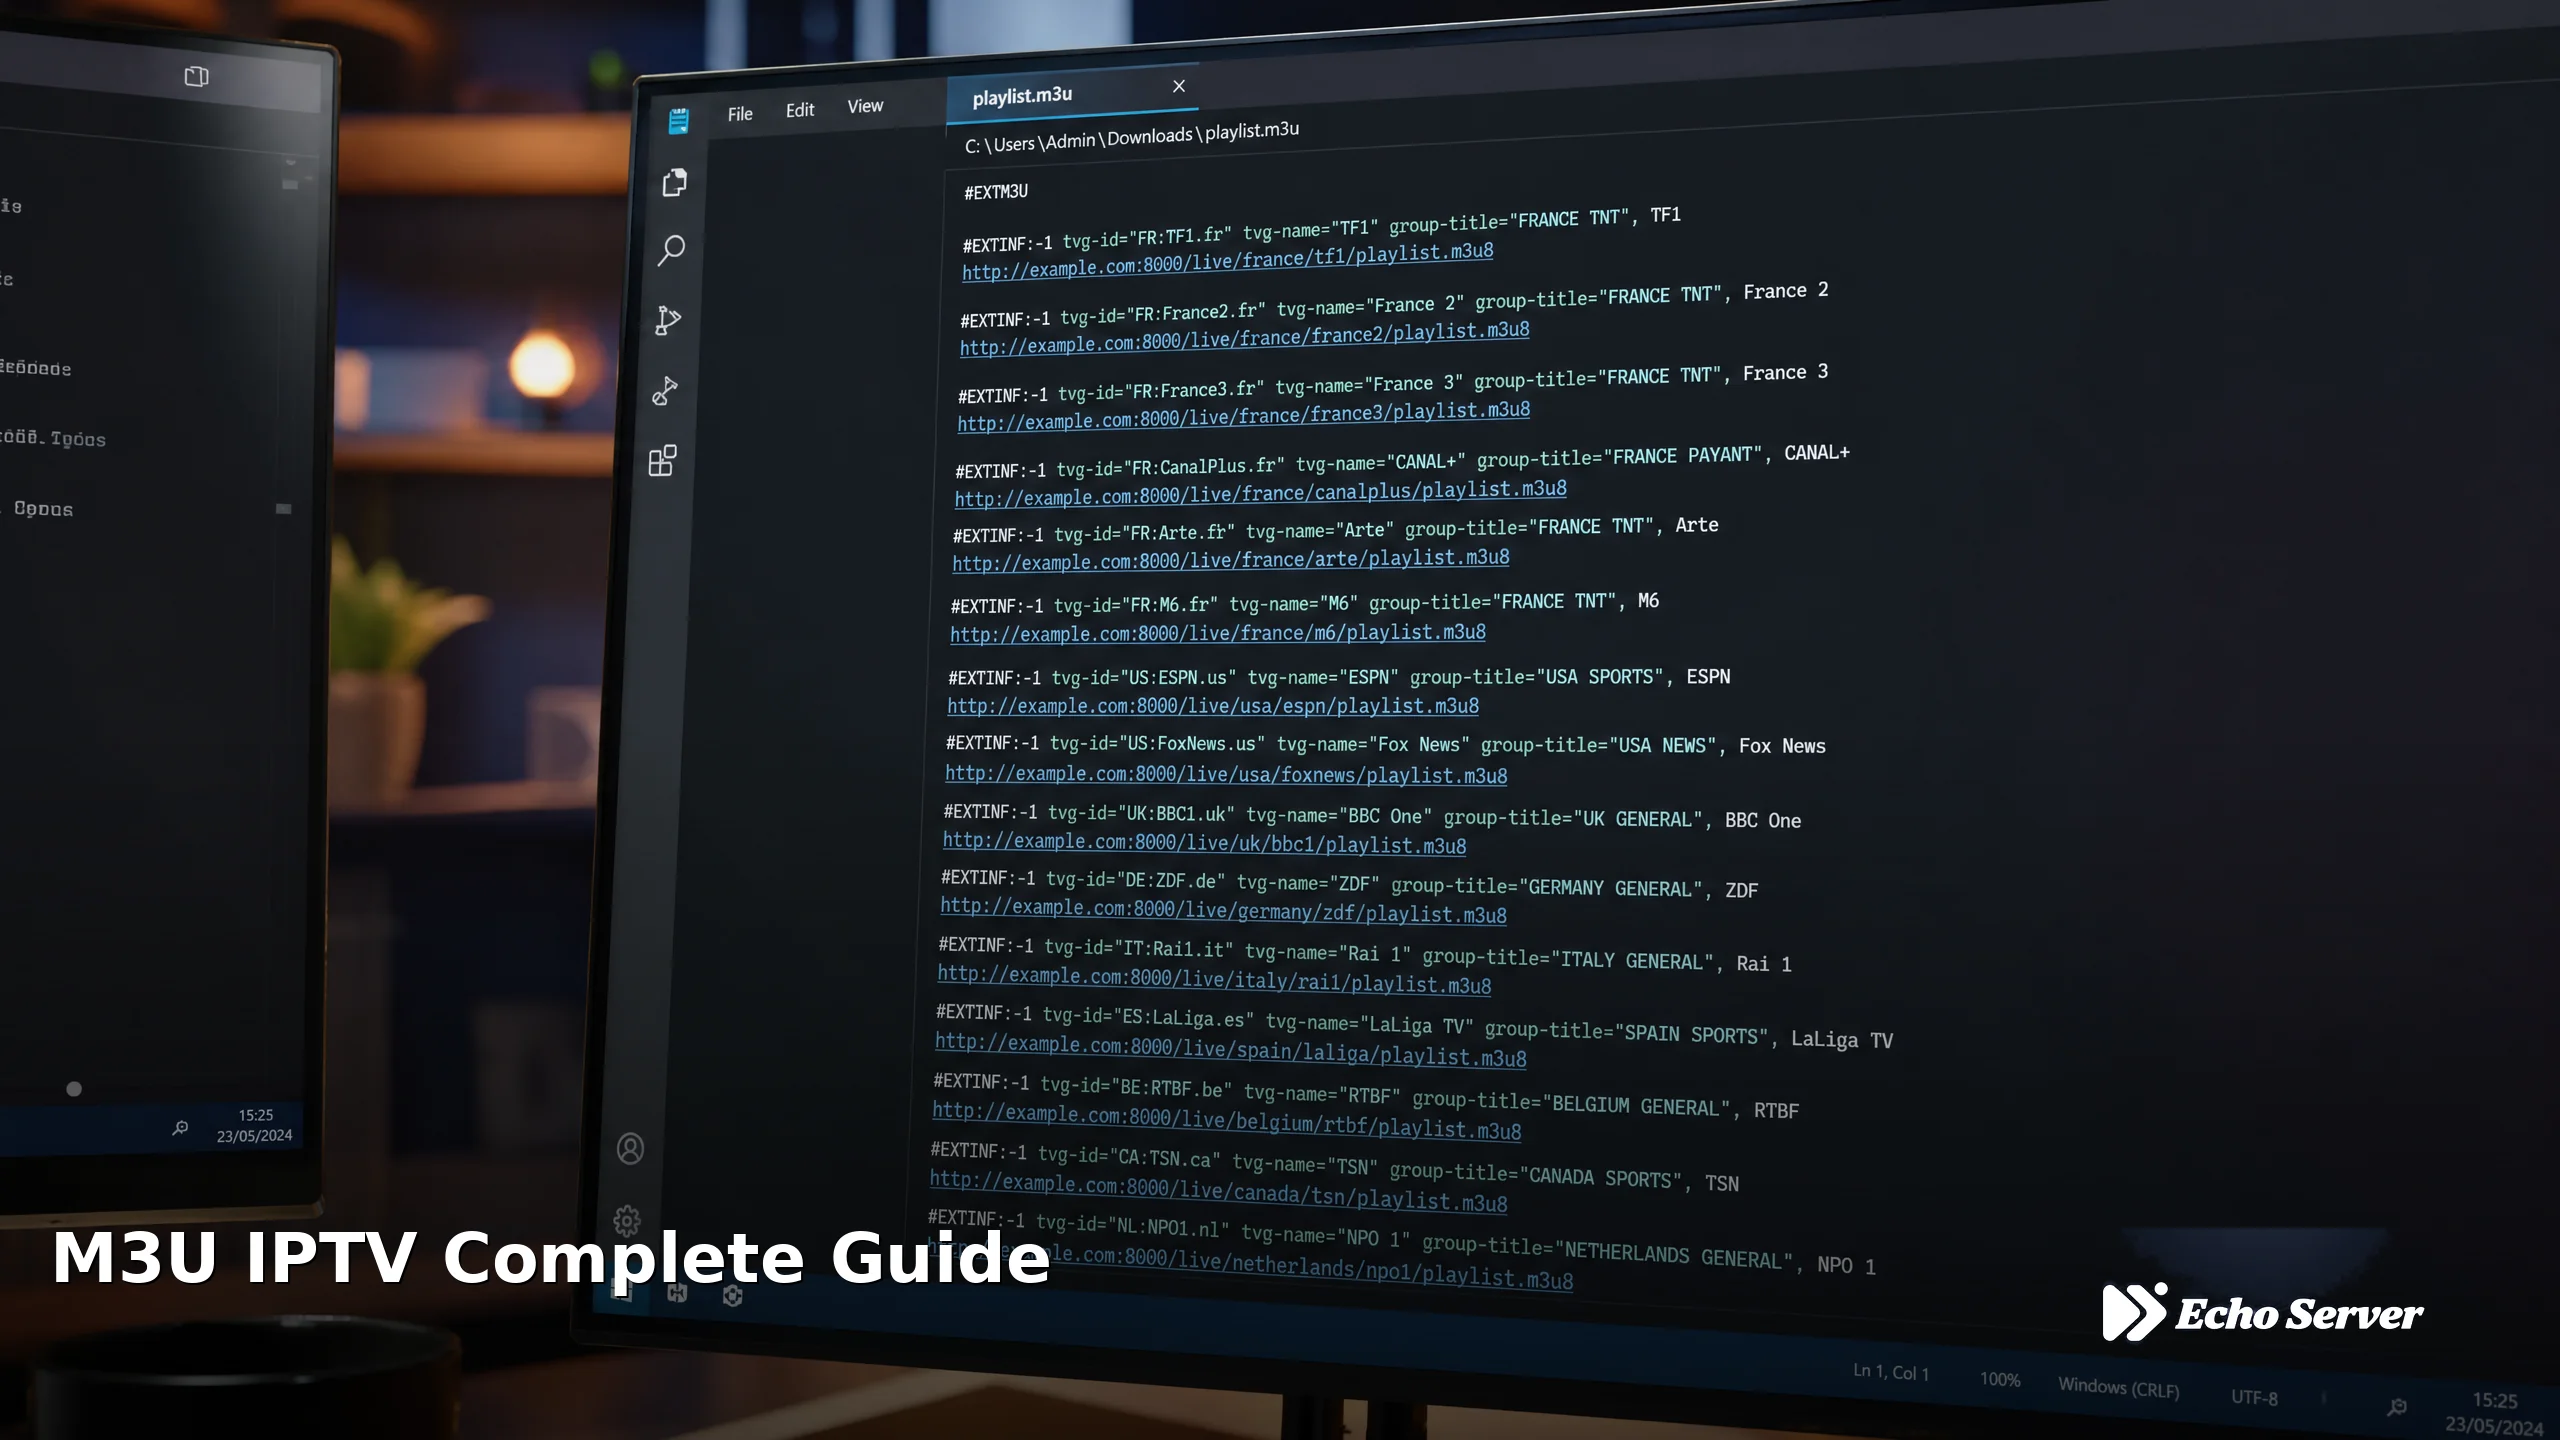
Task: Click the search icon in left monitor taskbar
Action: coord(180,1128)
